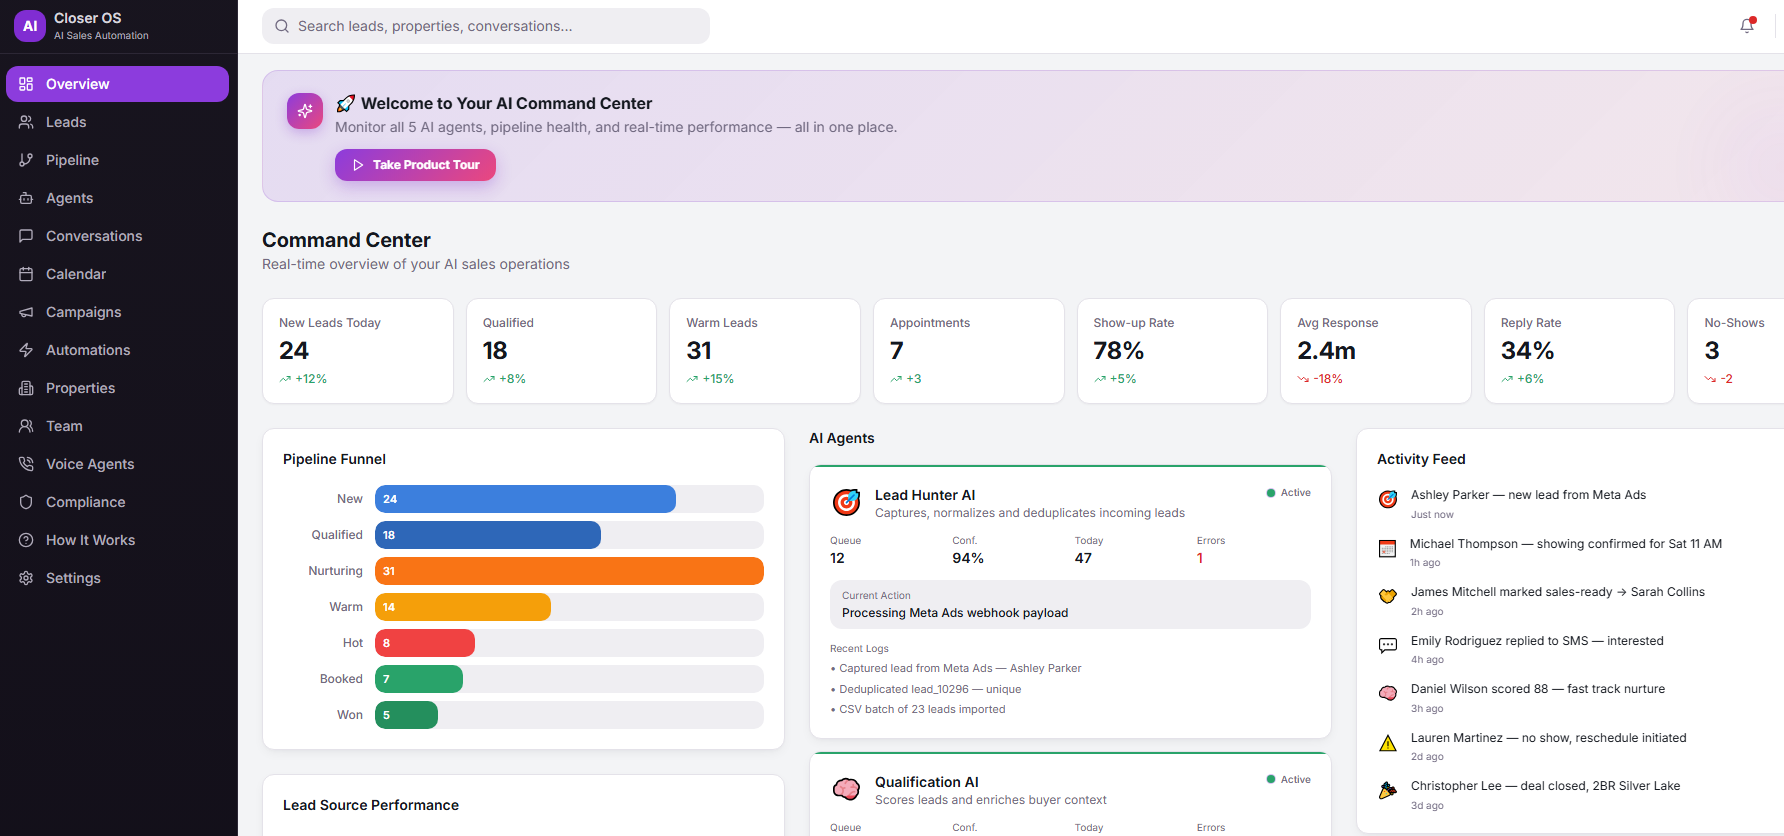Viewport: 1784px width, 836px height.
Task: Go to Pipeline page
Action: [x=117, y=160]
